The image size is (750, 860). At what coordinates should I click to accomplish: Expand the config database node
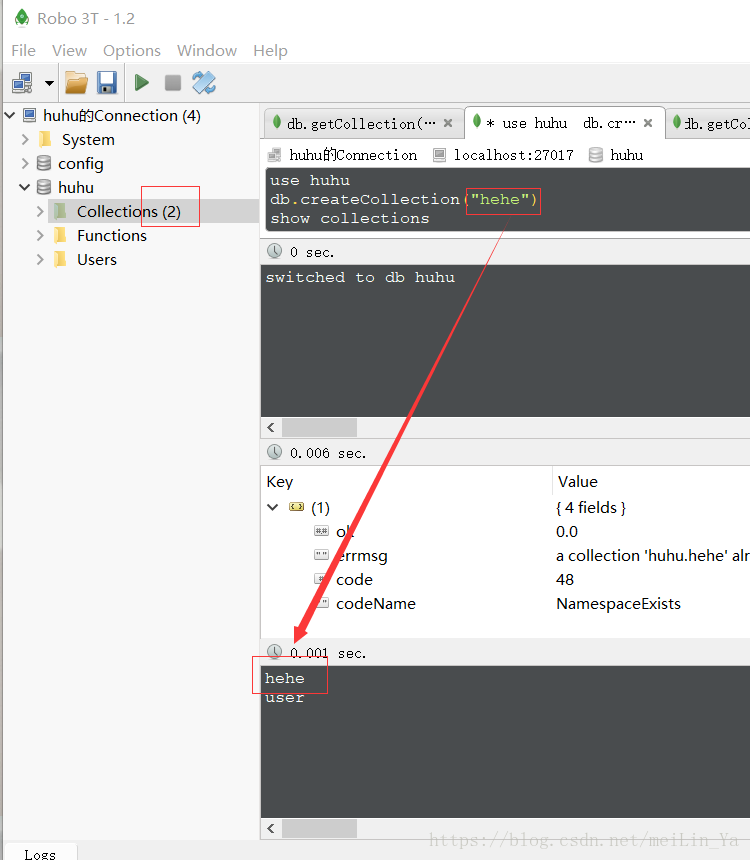tap(25, 163)
